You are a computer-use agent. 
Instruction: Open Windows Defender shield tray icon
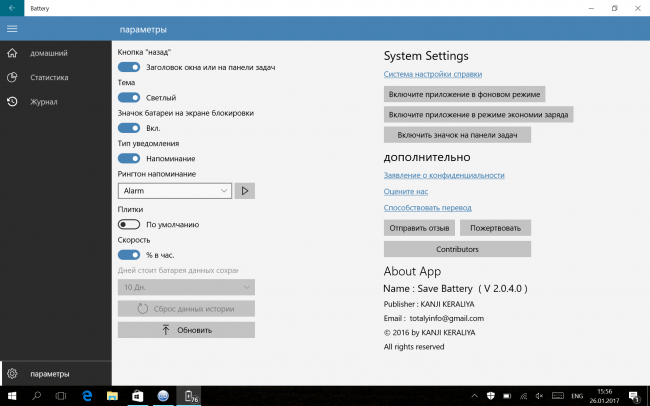click(490, 396)
